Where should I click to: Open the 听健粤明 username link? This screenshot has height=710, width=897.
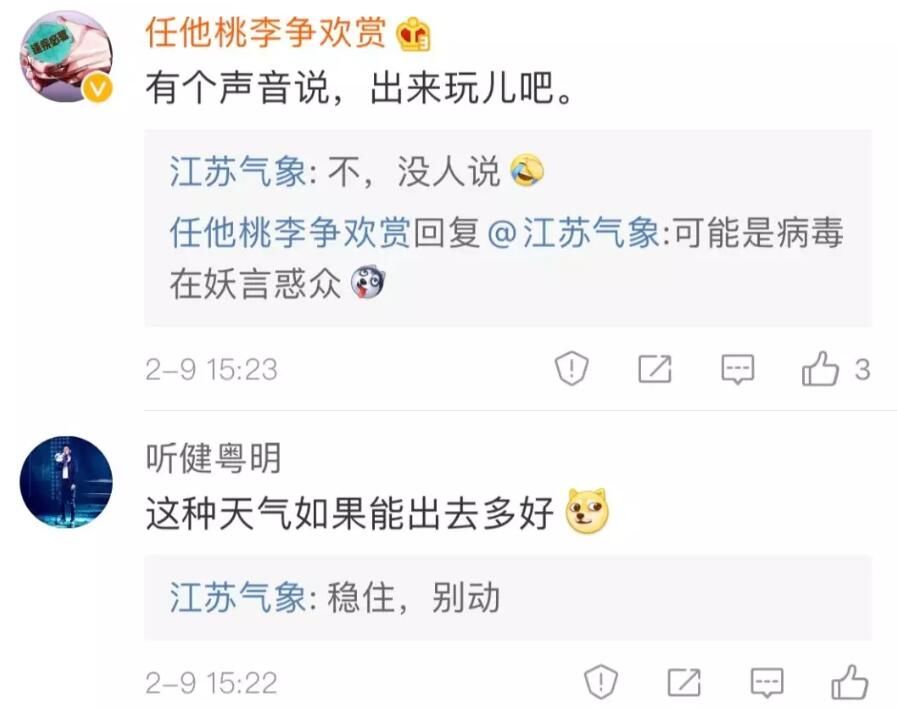pos(213,458)
